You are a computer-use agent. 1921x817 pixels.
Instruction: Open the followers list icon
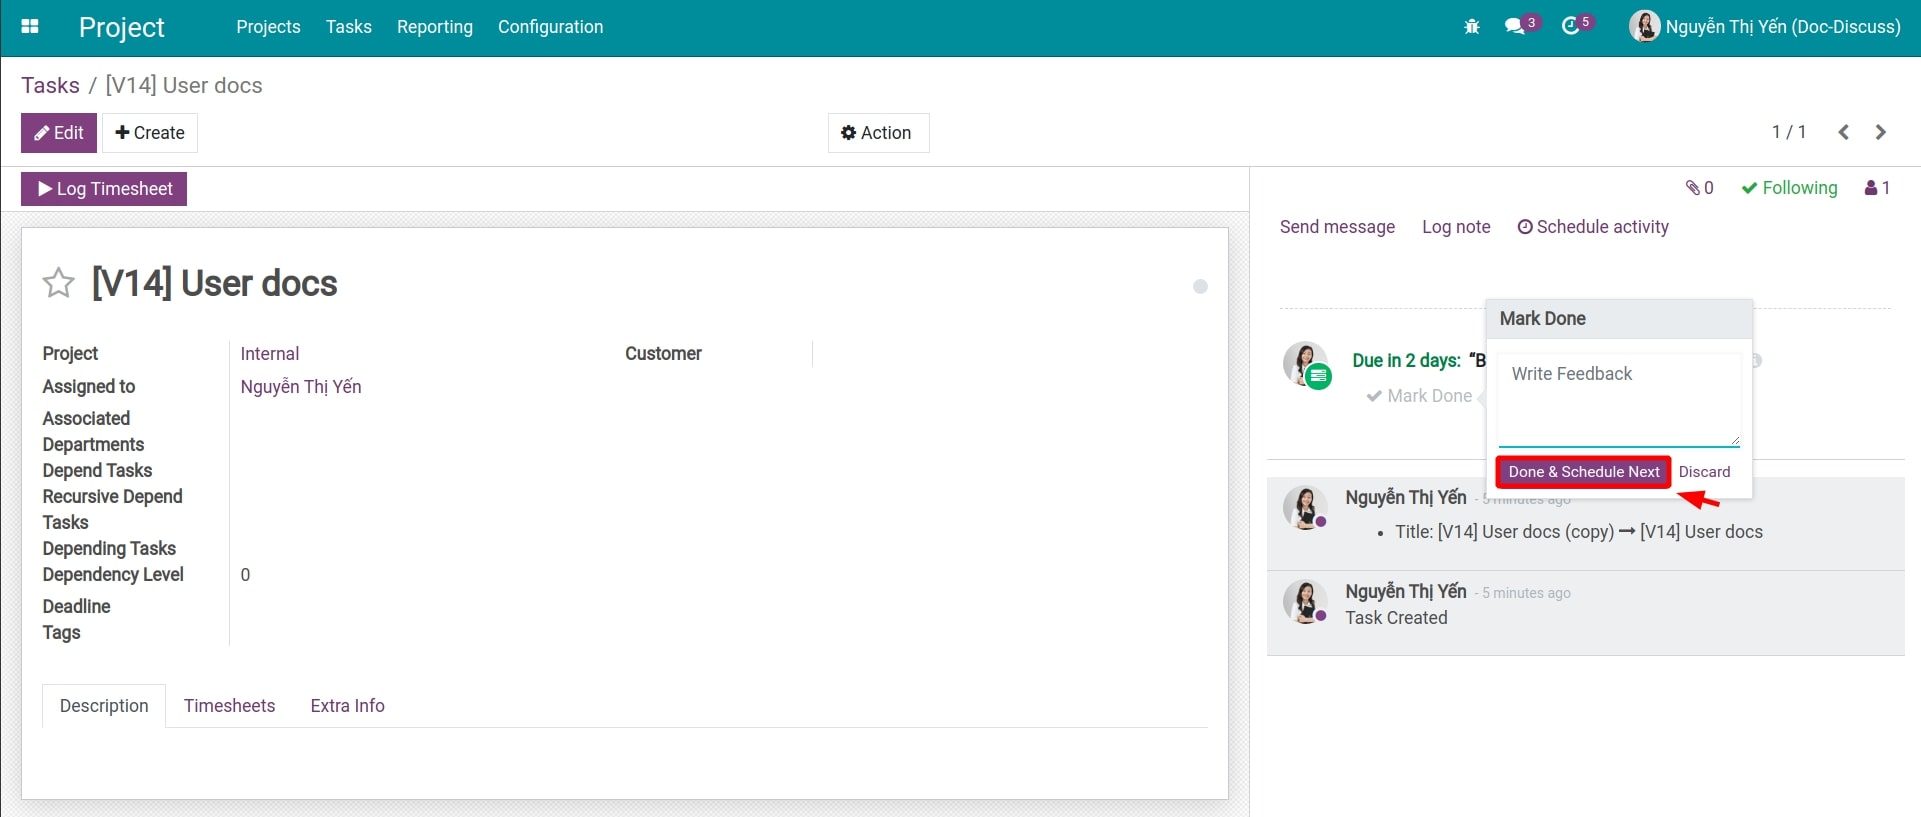pyautogui.click(x=1877, y=188)
